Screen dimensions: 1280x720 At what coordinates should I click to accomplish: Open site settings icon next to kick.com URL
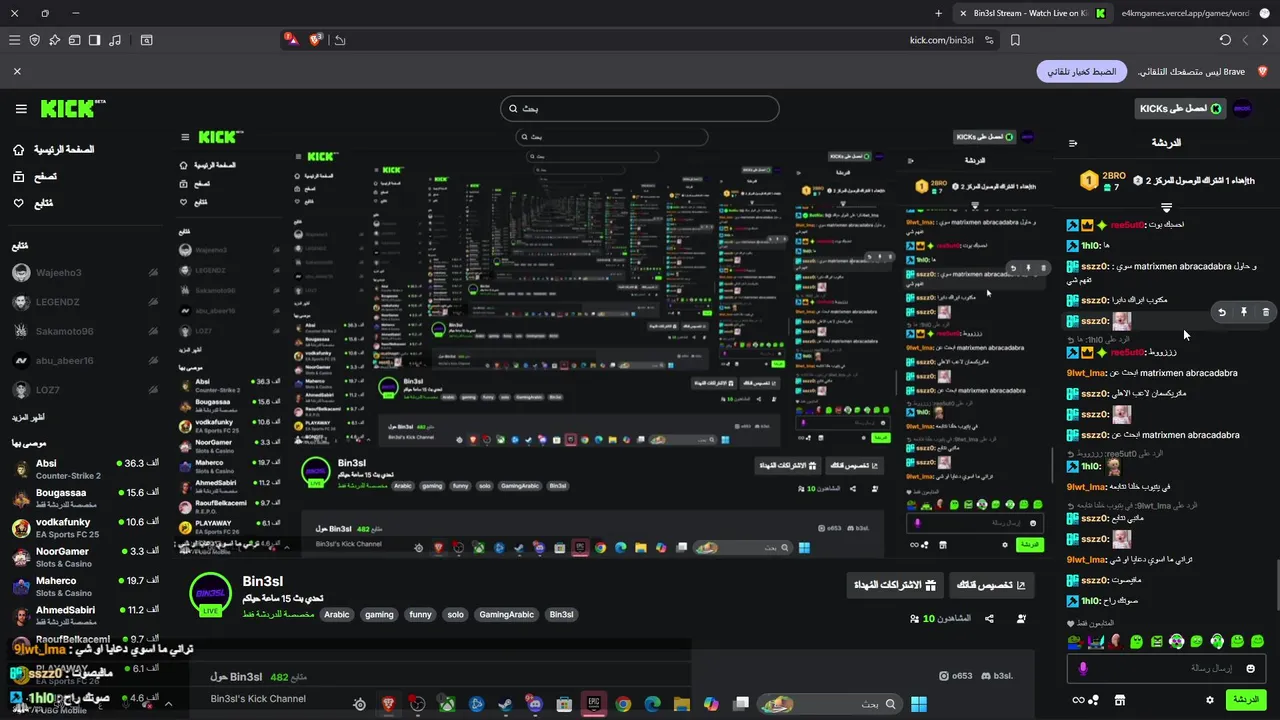pyautogui.click(x=989, y=40)
